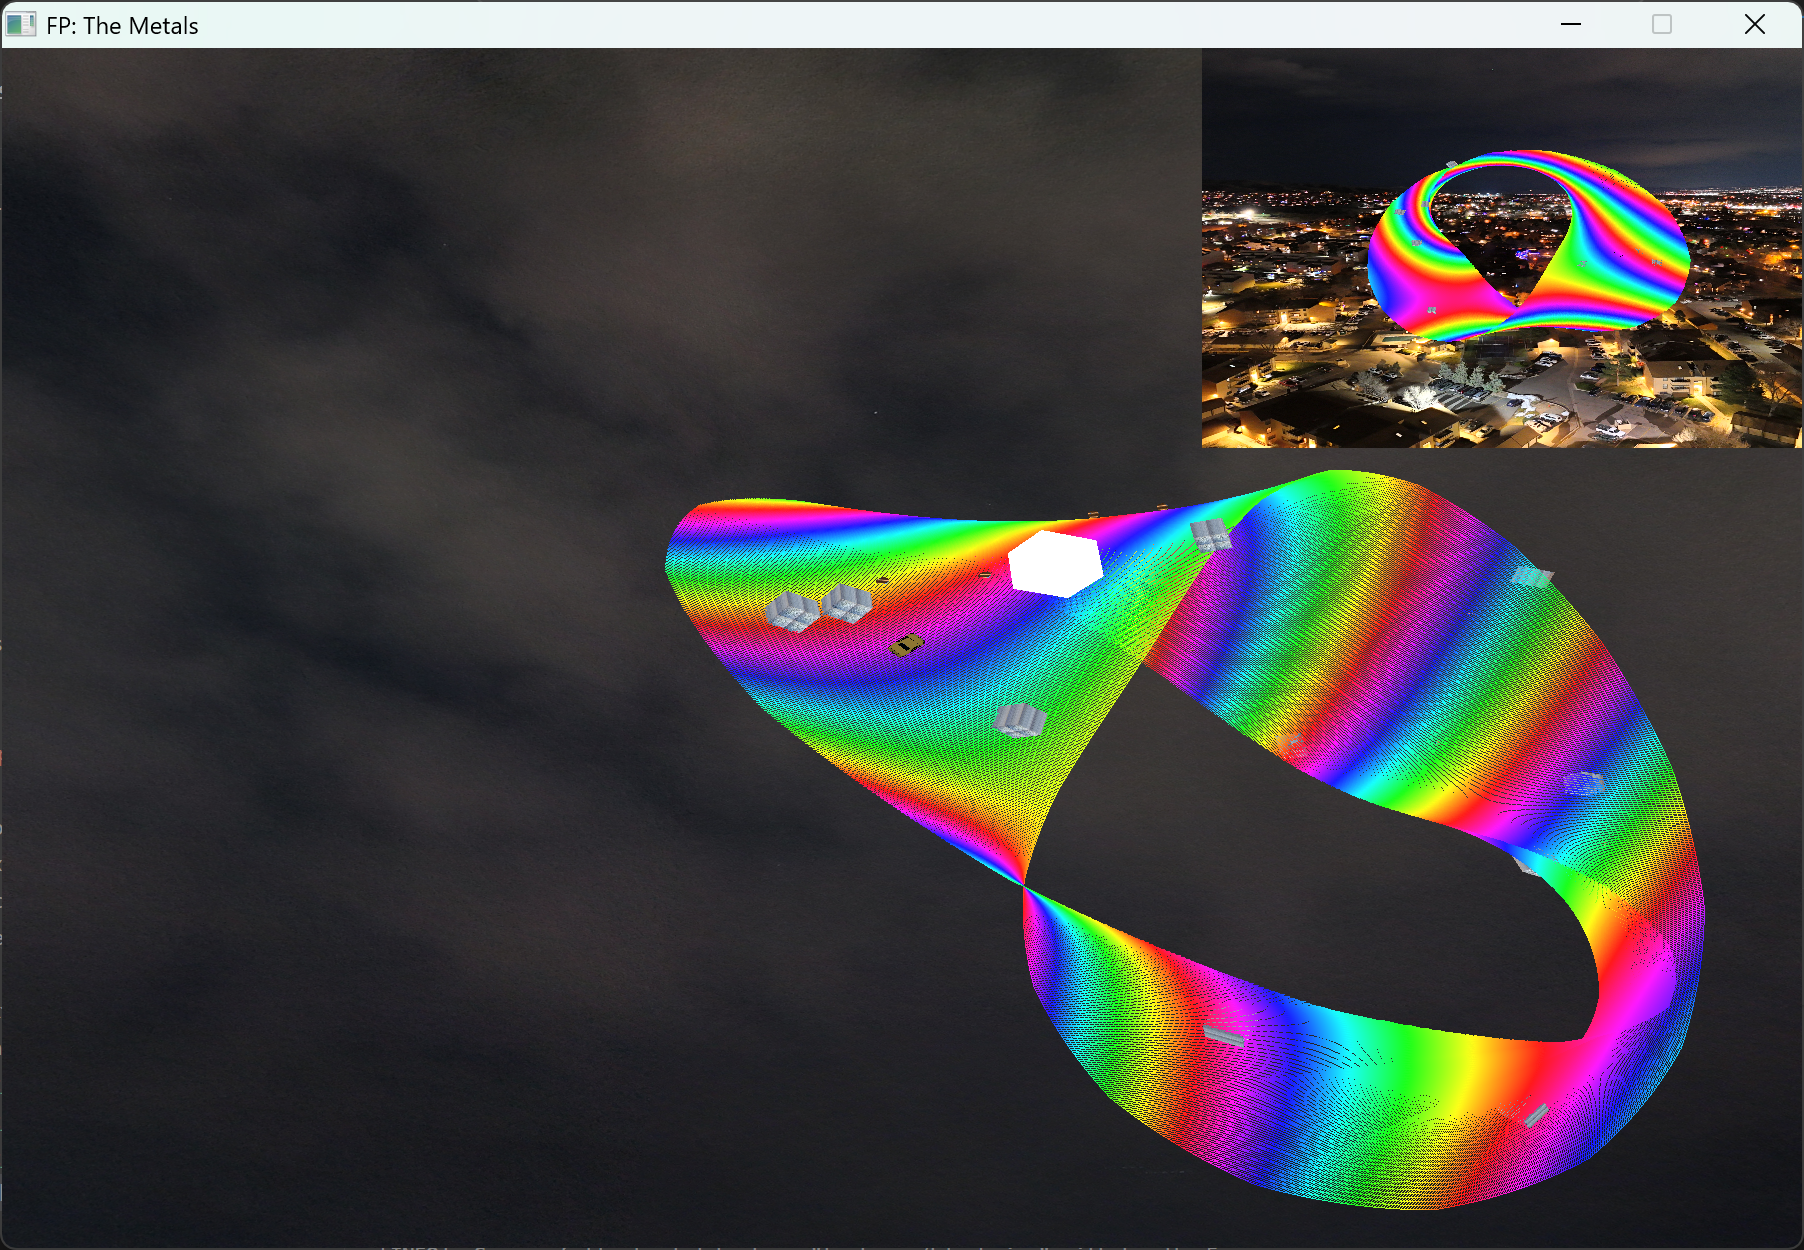Select the gray building directly below the hexagon
The height and width of the screenshot is (1250, 1804).
pyautogui.click(x=1020, y=720)
